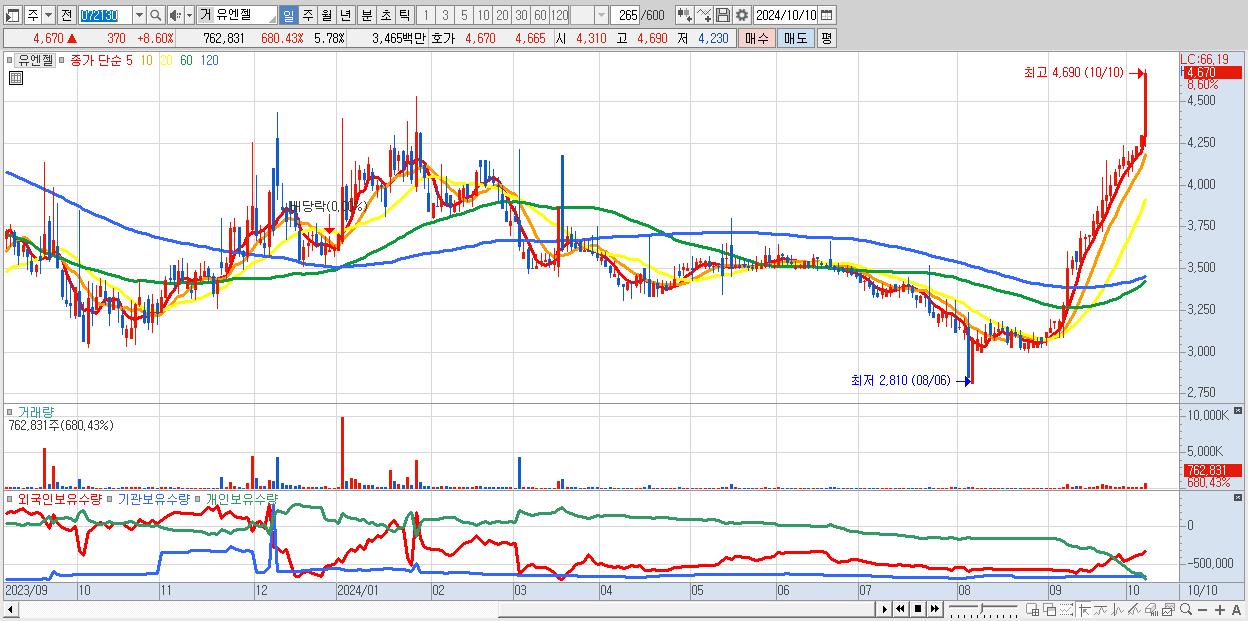This screenshot has width=1248, height=621.
Task: Click the speaker sound icon
Action: click(x=174, y=15)
